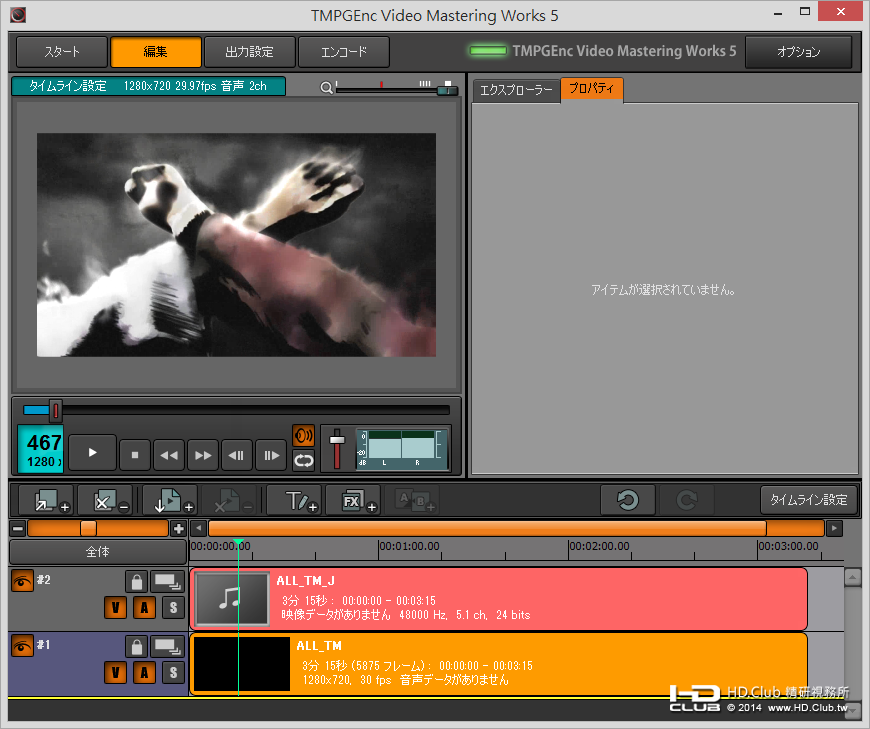Viewport: 870px width, 729px height.
Task: Open layer #1 display options icon
Action: [x=167, y=647]
